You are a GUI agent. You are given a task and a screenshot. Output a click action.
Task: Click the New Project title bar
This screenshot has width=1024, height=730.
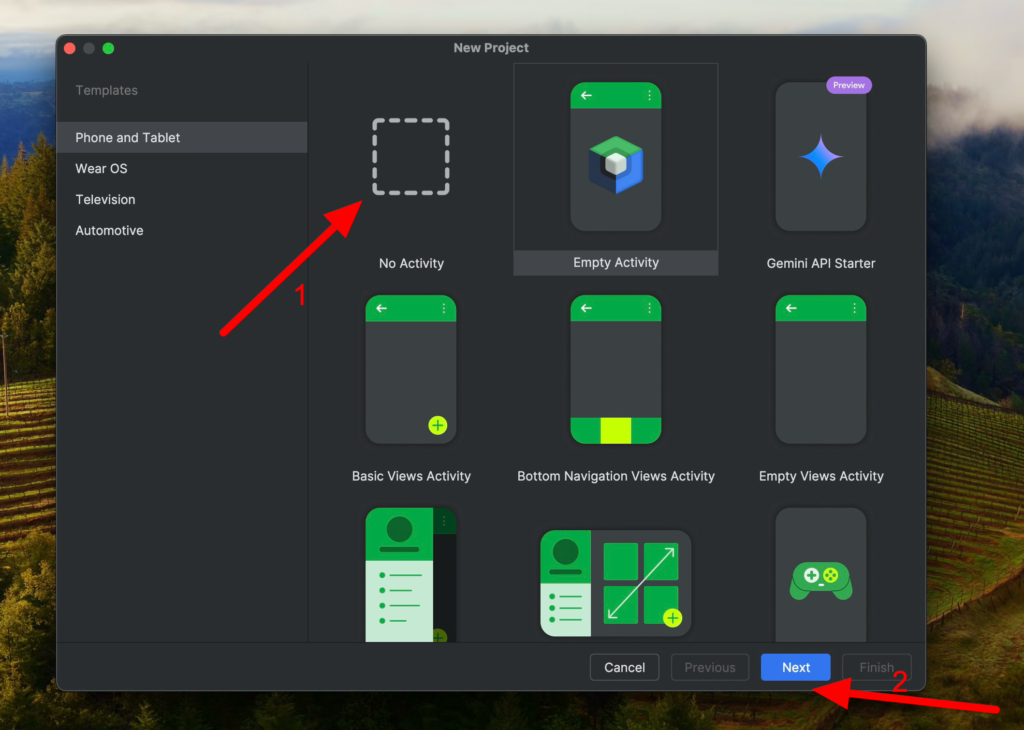491,48
